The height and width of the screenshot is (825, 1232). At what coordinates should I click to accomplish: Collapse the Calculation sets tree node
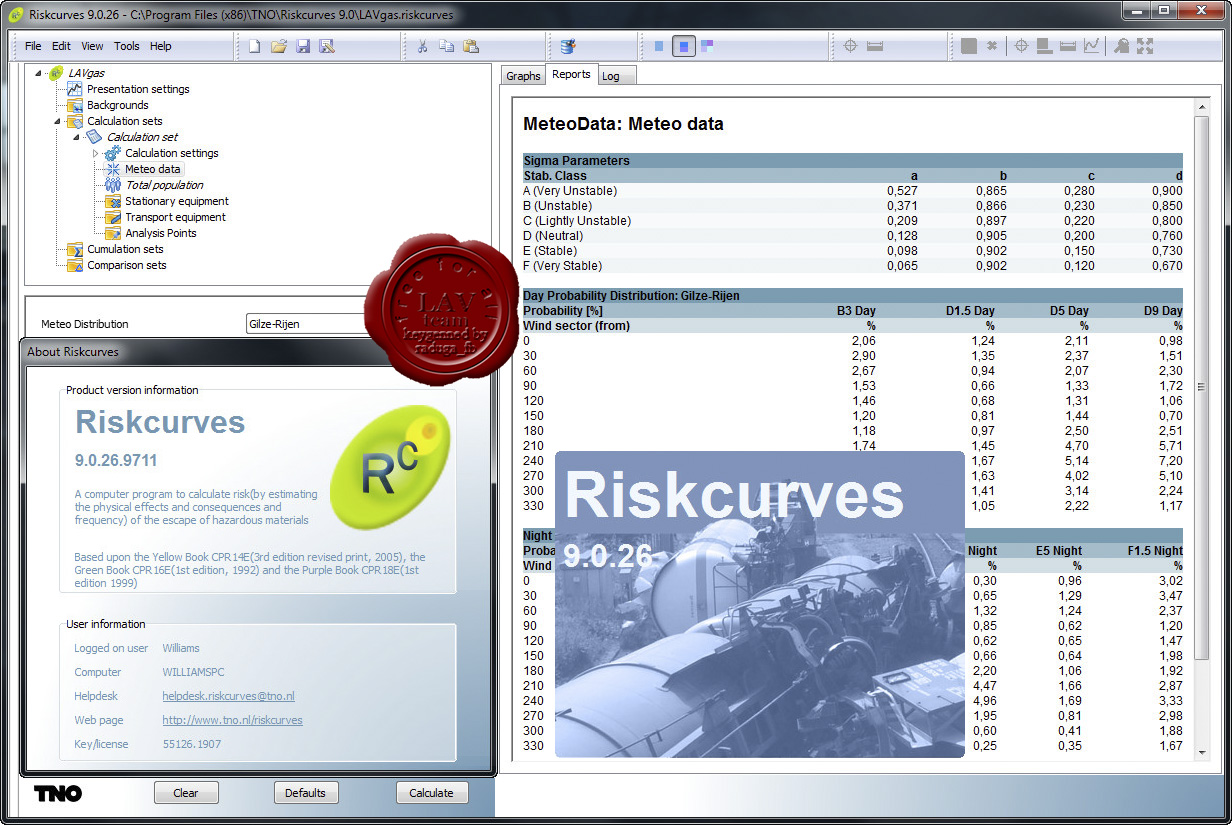[x=58, y=121]
